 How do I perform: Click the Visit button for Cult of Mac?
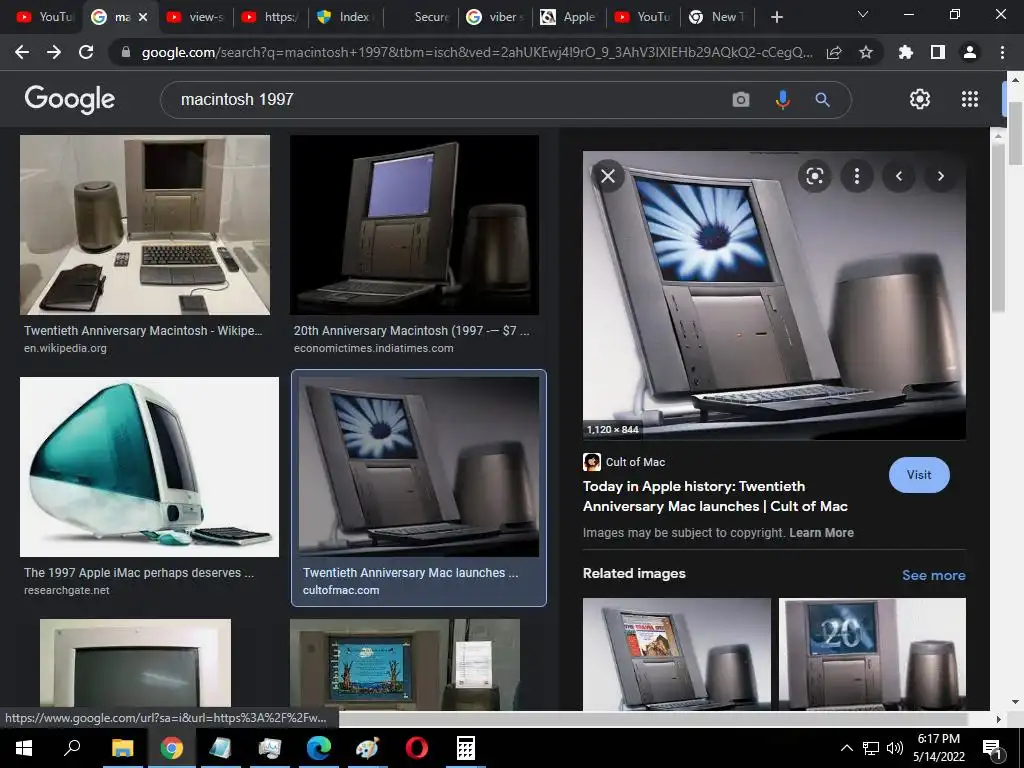919,475
